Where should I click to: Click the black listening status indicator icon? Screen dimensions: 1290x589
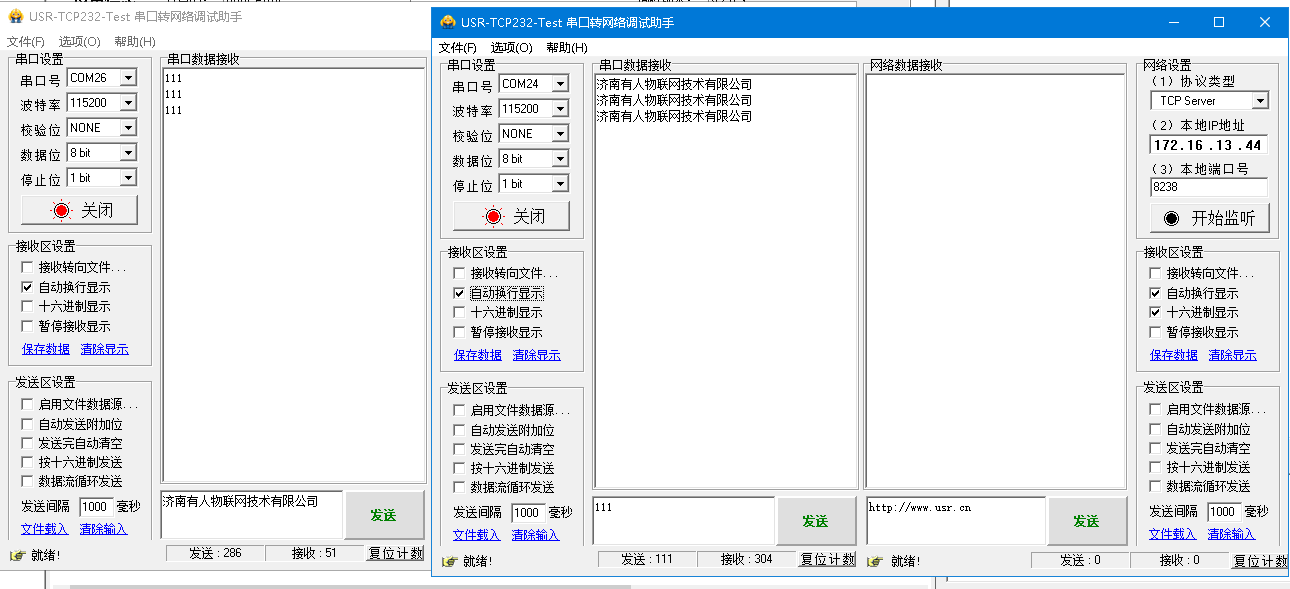pyautogui.click(x=1171, y=218)
